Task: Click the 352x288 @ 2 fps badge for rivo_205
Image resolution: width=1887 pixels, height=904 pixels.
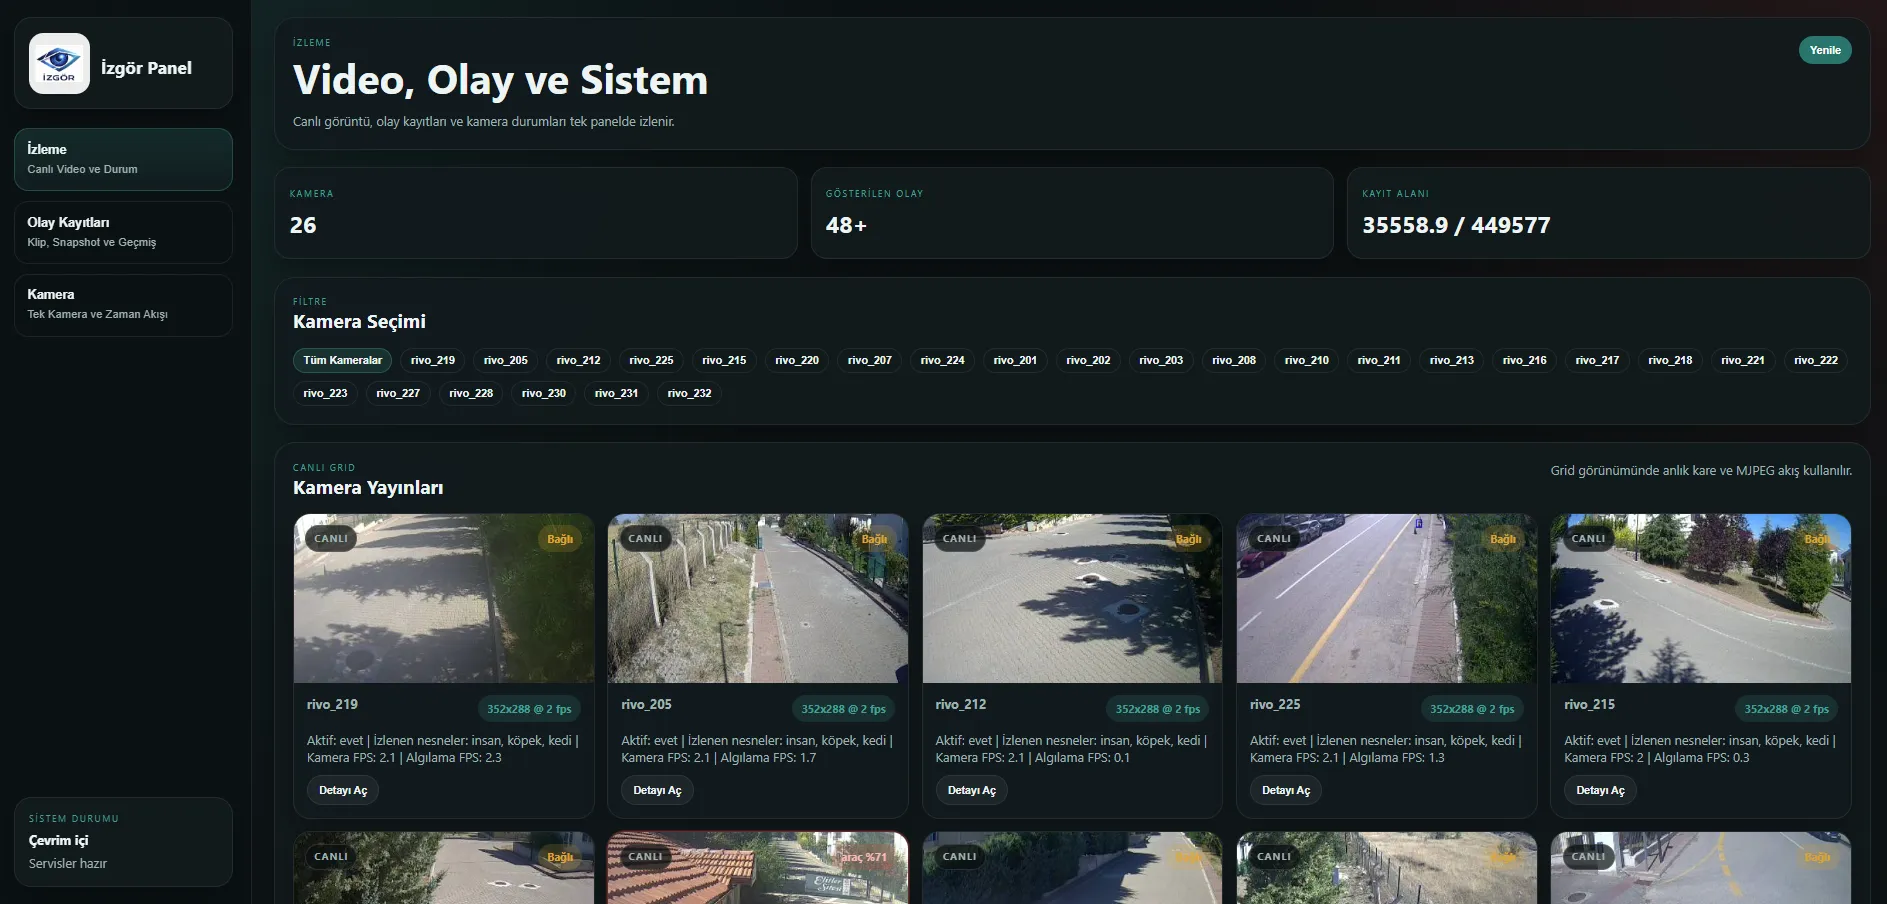Action: click(x=843, y=709)
